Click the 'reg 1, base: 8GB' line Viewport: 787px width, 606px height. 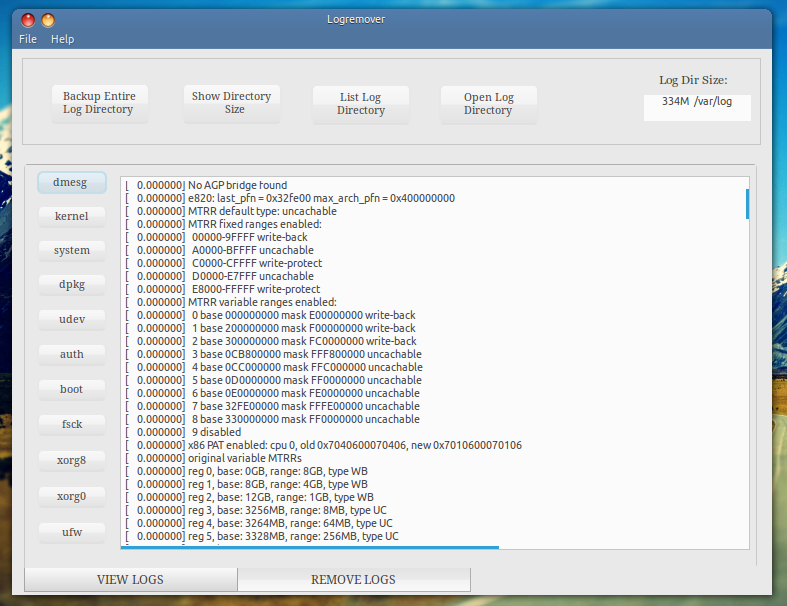246,485
